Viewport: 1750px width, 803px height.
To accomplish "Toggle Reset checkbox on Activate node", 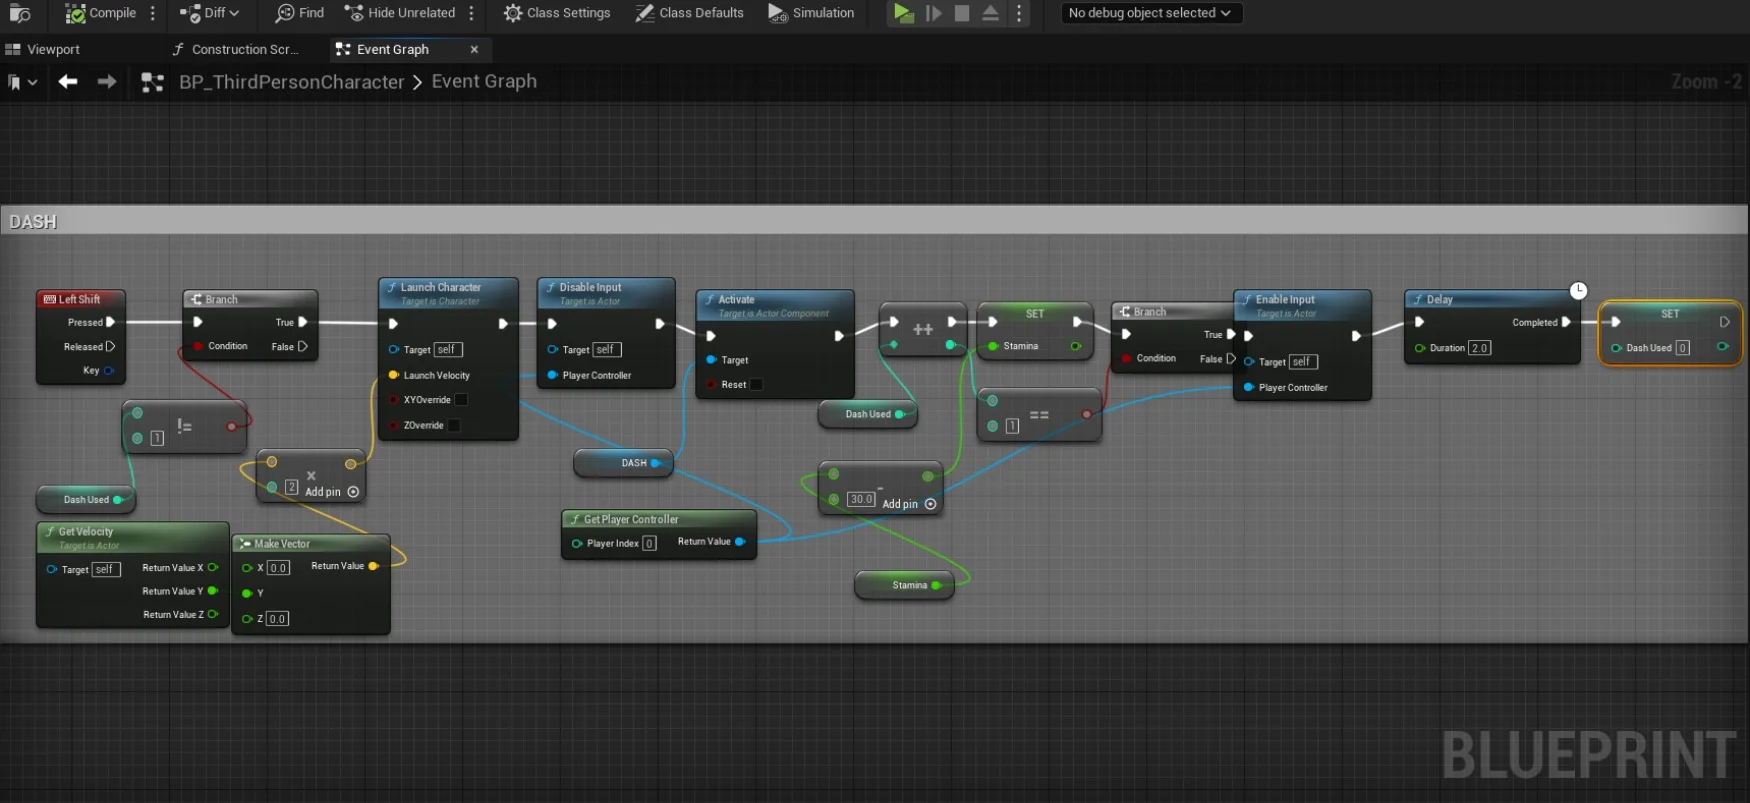I will click(x=757, y=384).
